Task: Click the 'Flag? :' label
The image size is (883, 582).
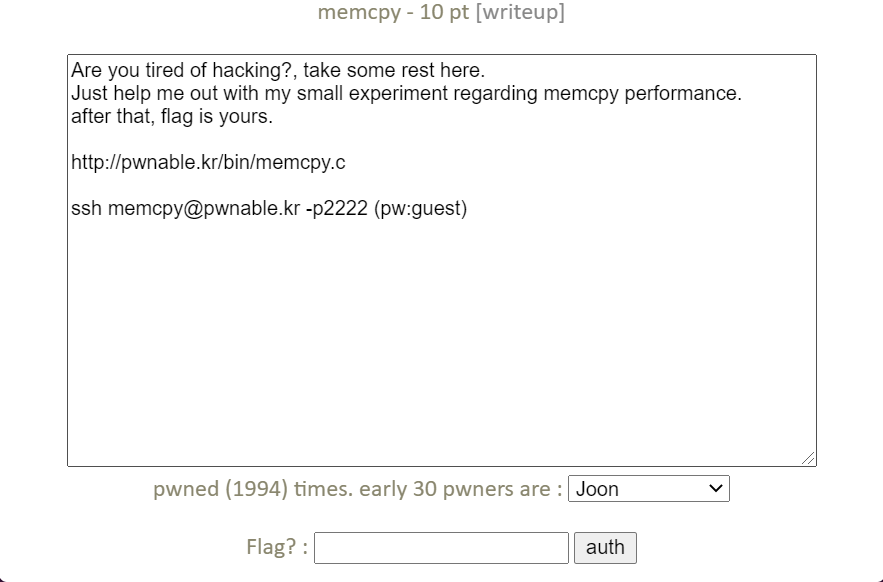Action: coord(277,547)
